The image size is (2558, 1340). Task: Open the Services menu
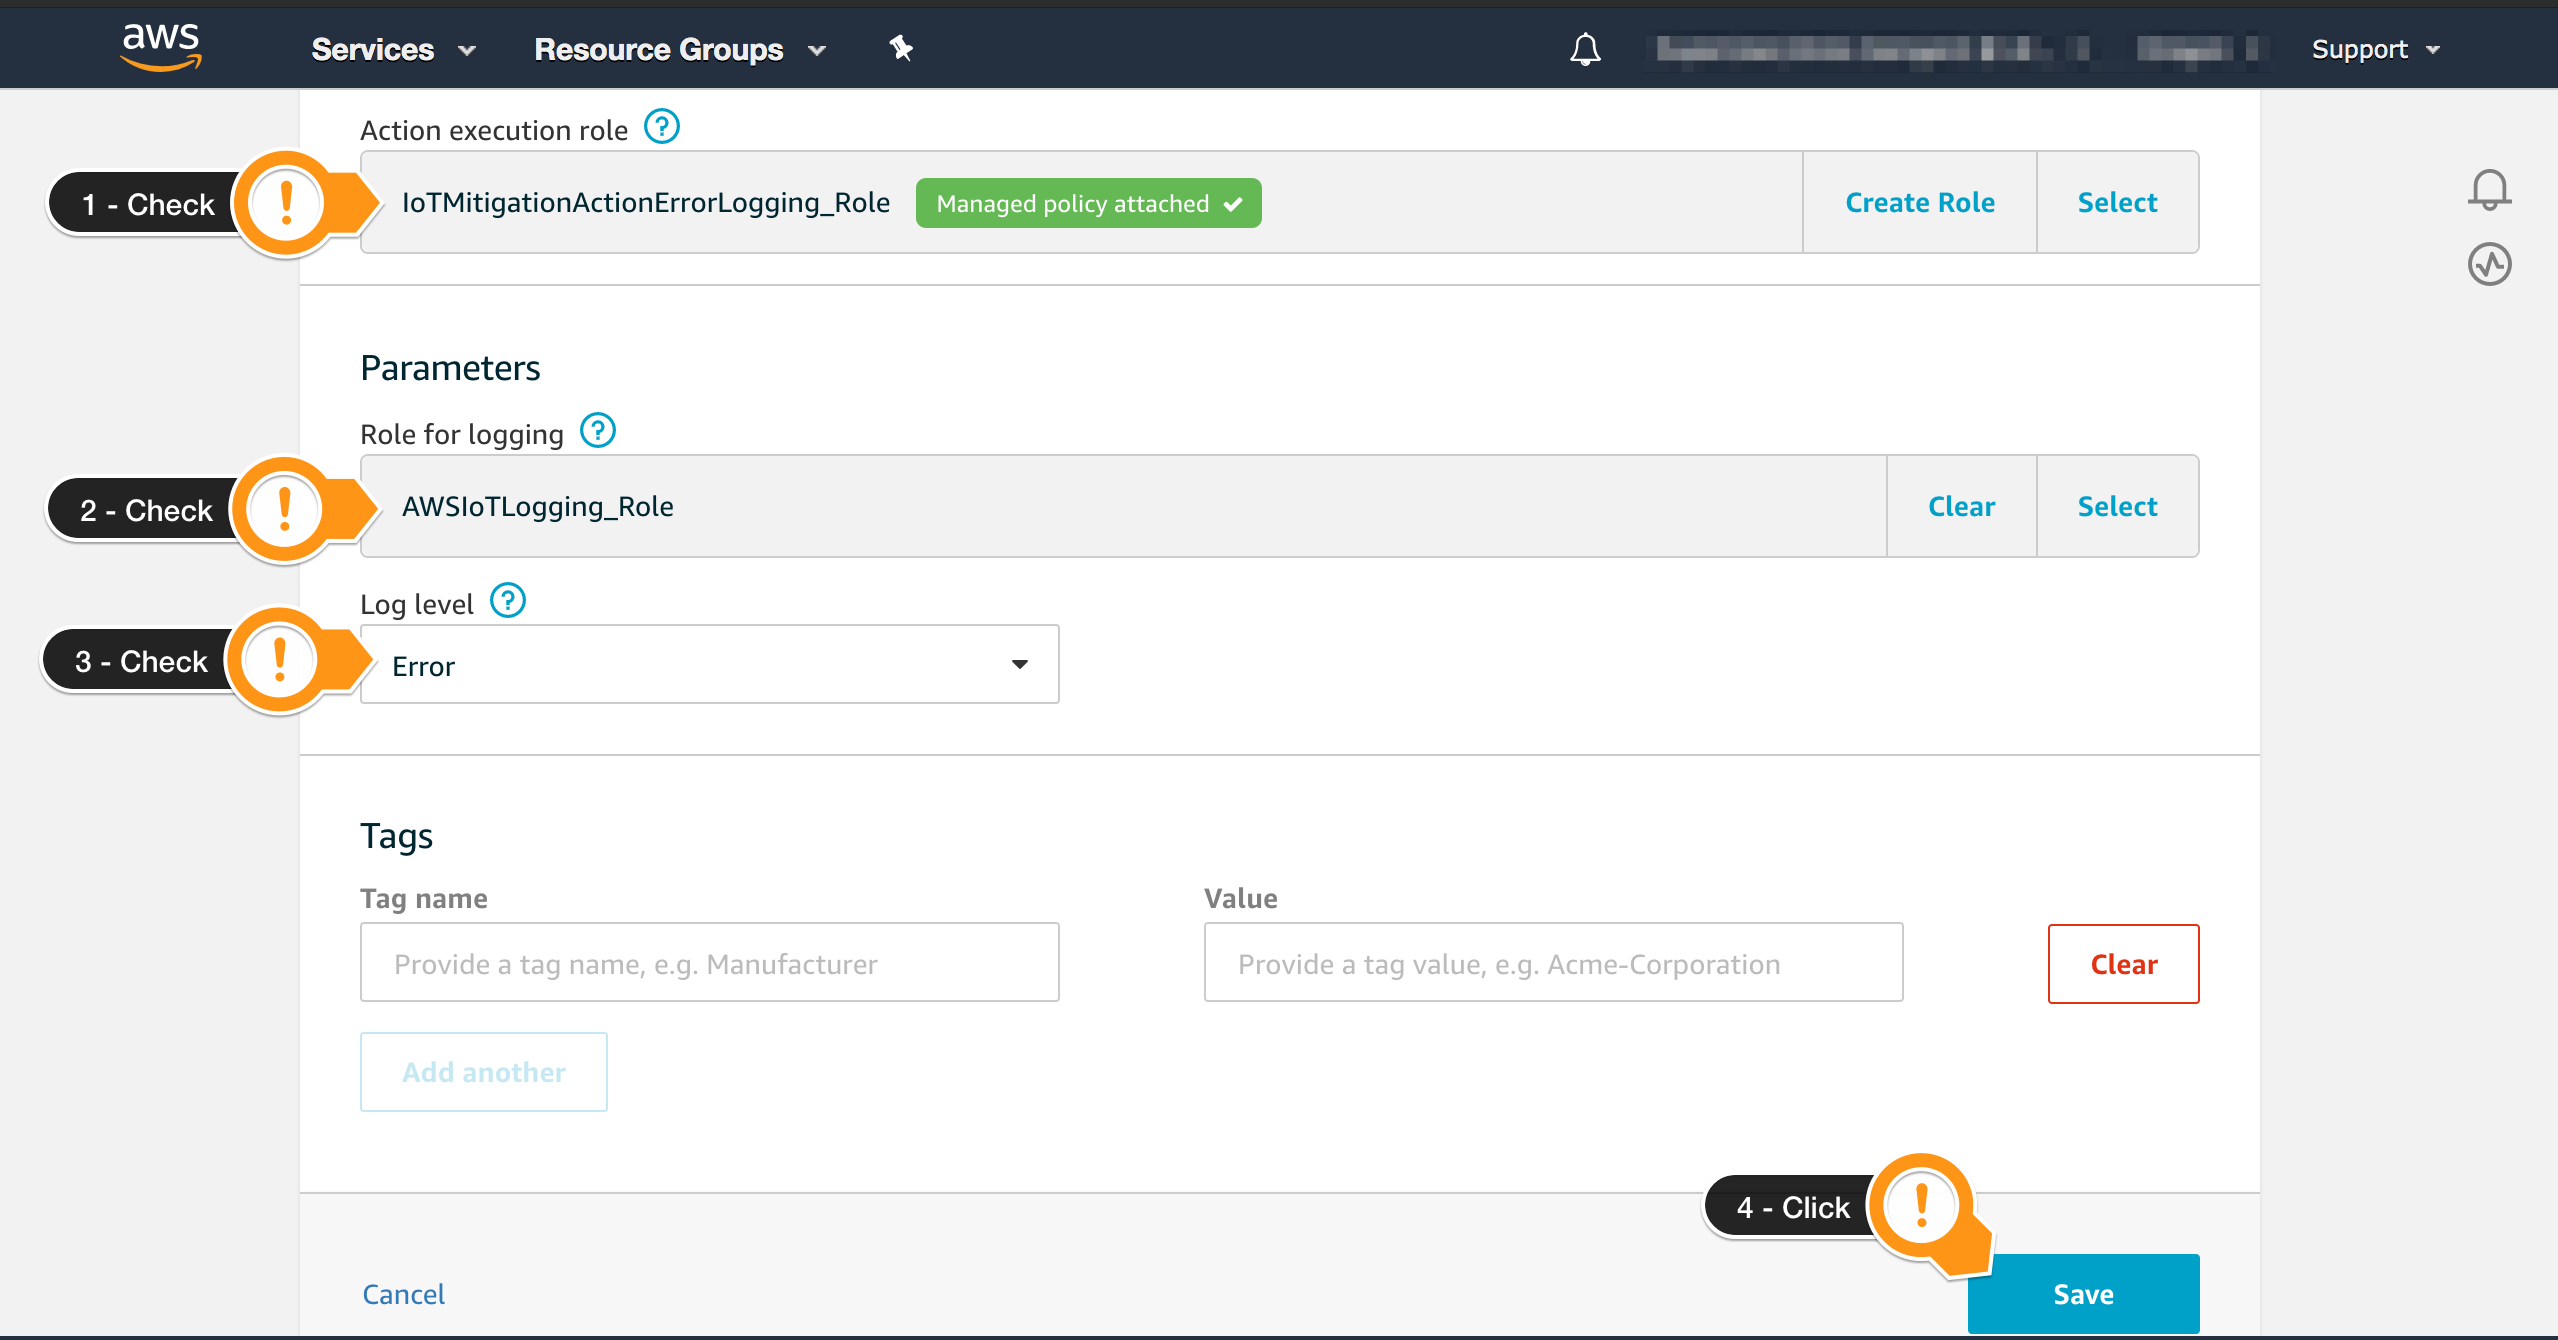point(393,49)
